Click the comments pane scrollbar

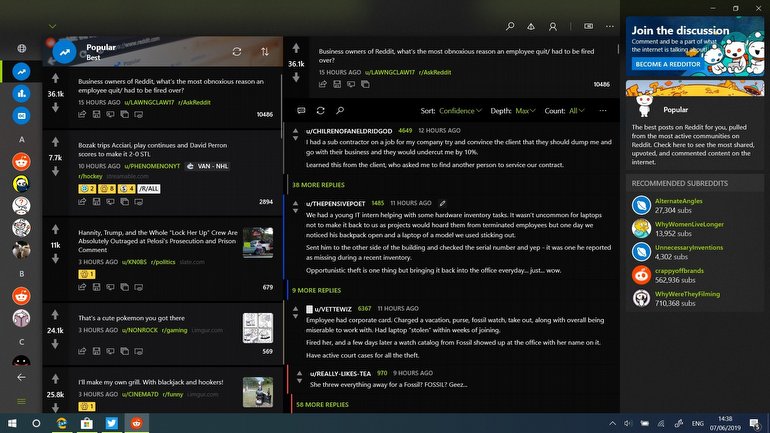coord(618,49)
